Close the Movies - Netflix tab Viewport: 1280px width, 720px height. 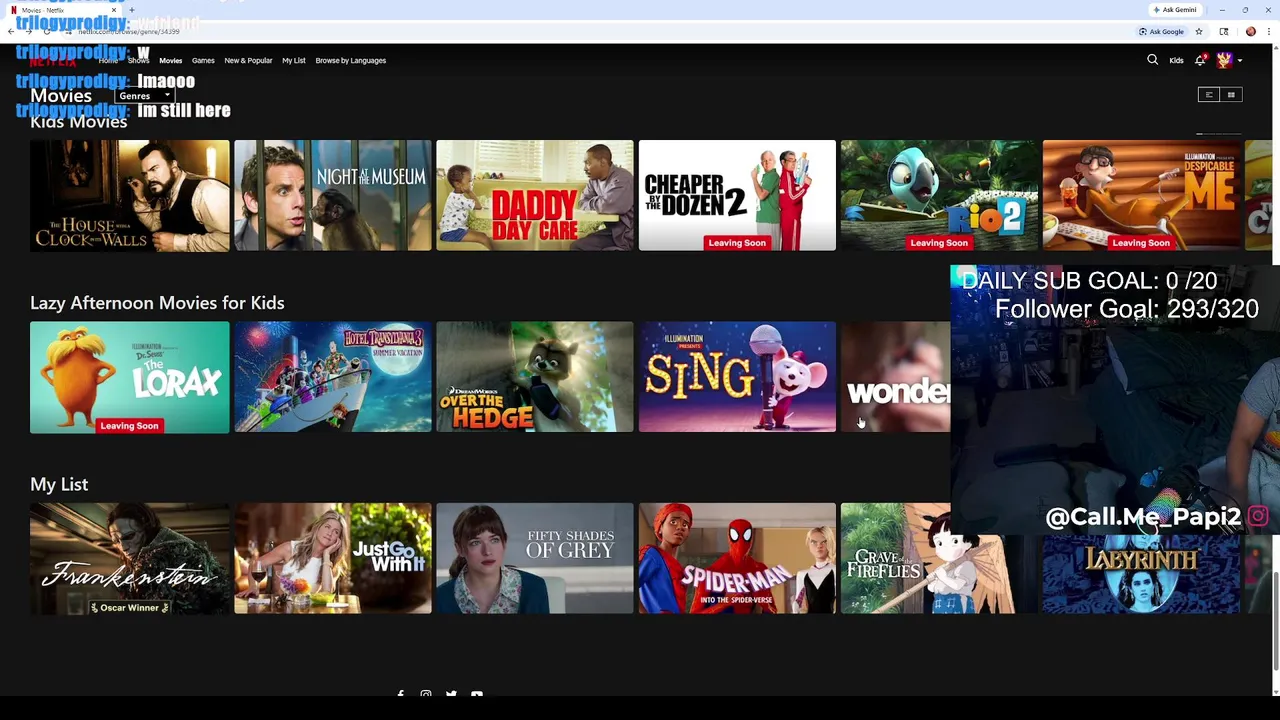coord(114,10)
